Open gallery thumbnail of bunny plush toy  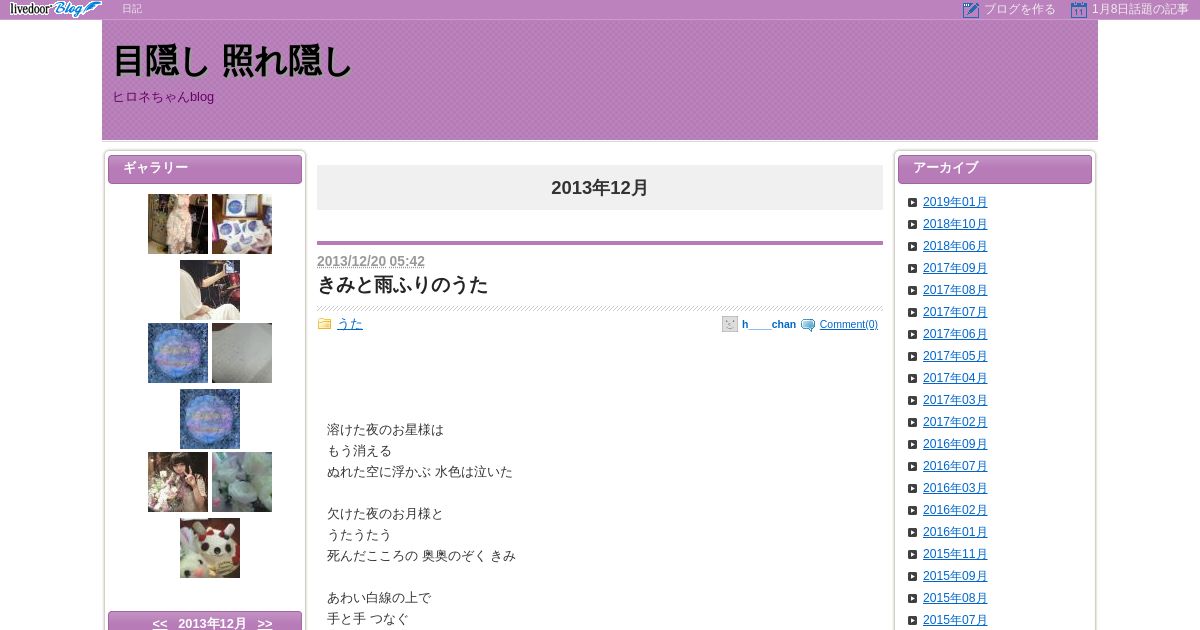click(x=210, y=548)
